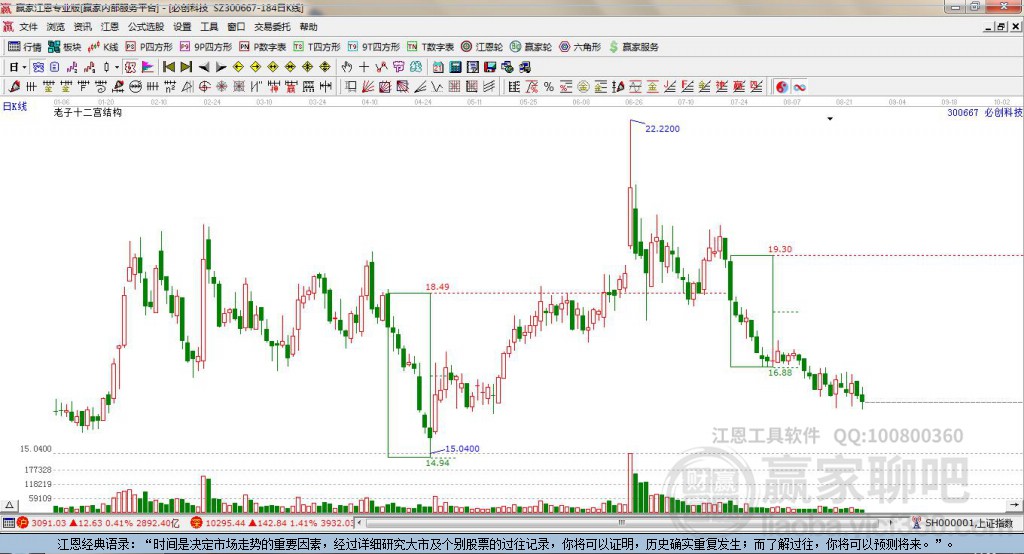
Task: Select the hand pan tool
Action: pyautogui.click(x=347, y=67)
